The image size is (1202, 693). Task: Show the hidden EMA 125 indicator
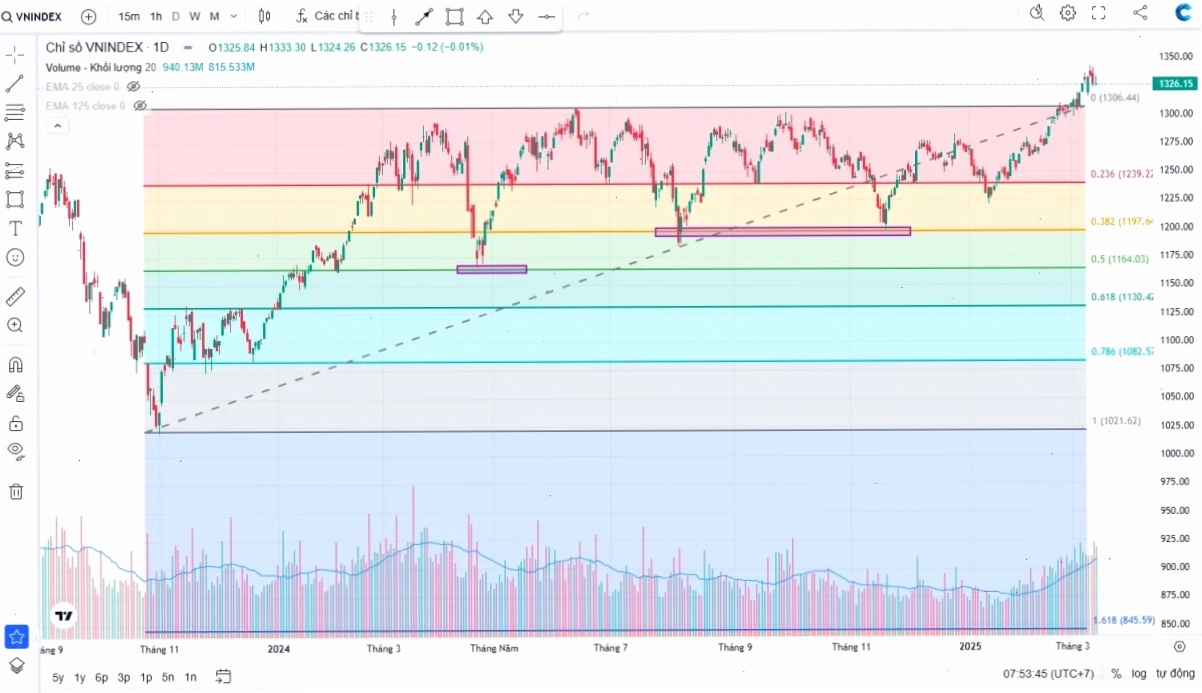(x=140, y=105)
